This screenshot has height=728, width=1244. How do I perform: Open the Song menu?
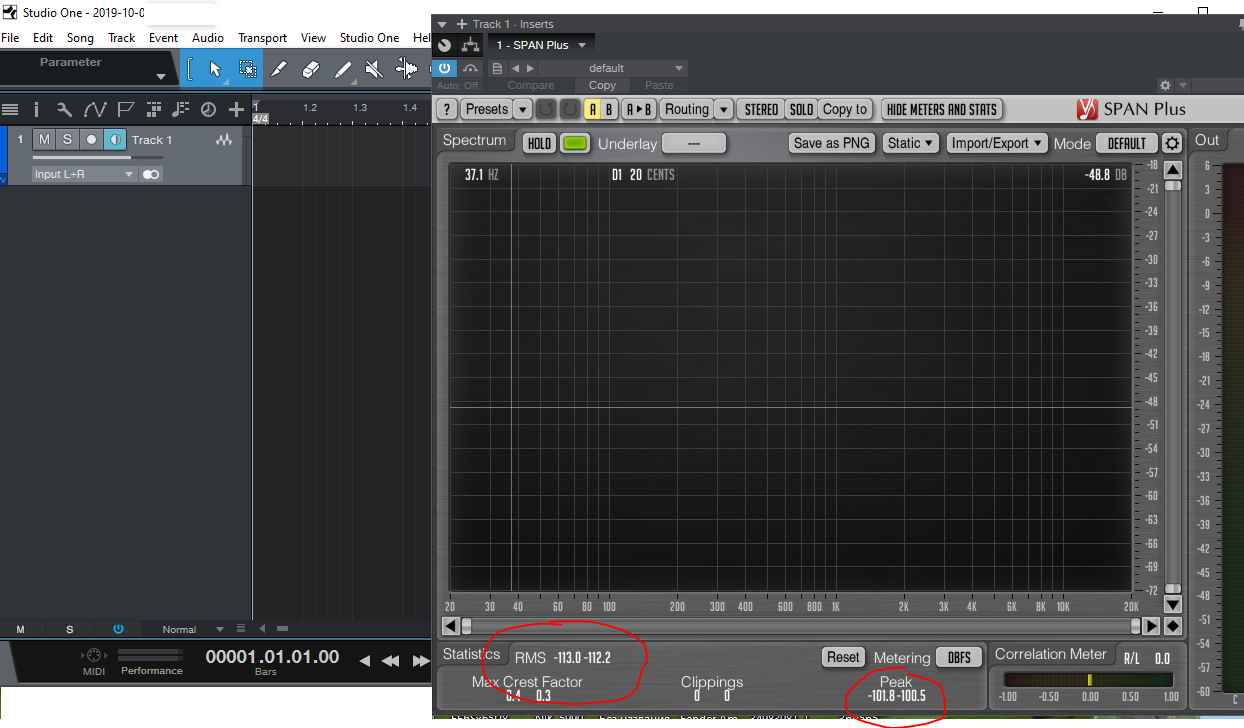point(80,38)
